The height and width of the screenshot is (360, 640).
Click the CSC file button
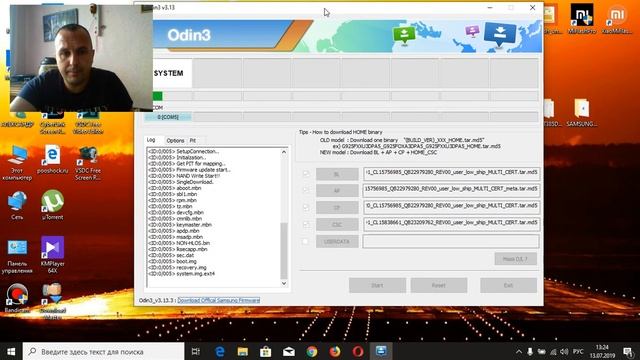[337, 224]
